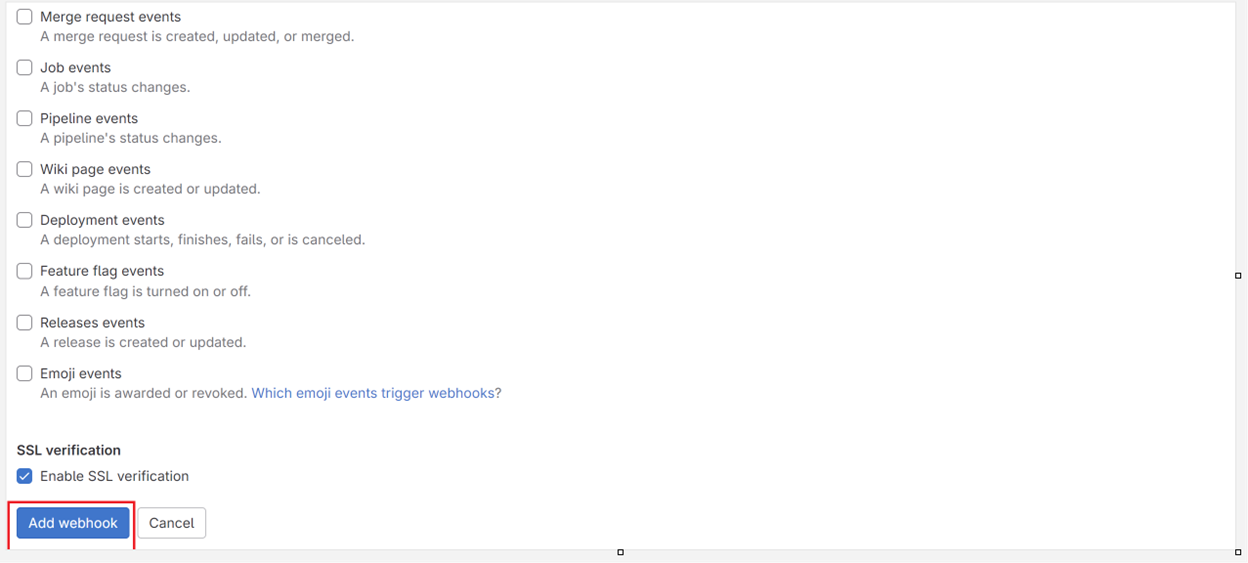Screen dimensions: 1248x563
Task: Open the 'Which emoji events trigger webhooks' link
Action: [x=375, y=393]
